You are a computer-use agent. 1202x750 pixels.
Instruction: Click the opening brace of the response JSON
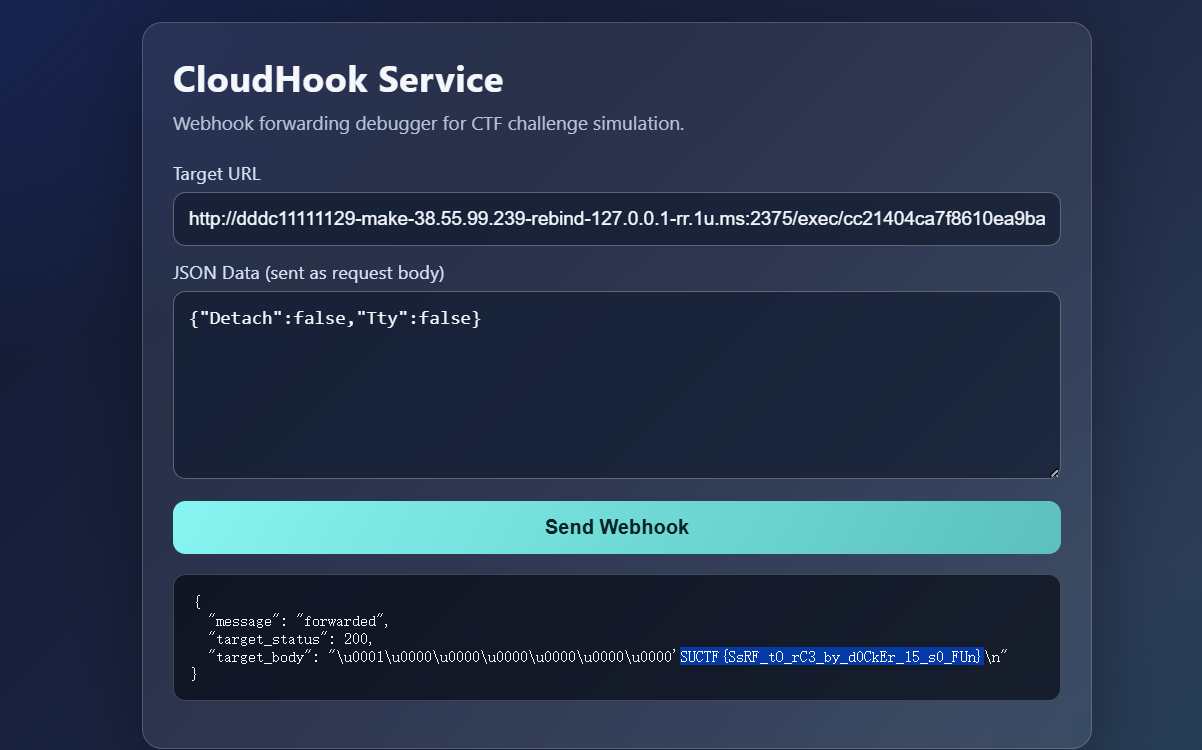pyautogui.click(x=198, y=602)
